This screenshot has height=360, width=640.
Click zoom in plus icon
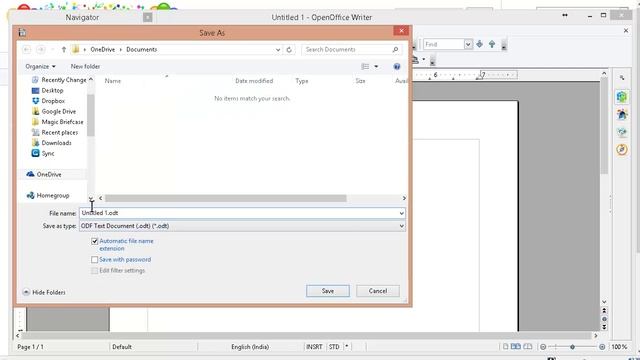tap(602, 347)
